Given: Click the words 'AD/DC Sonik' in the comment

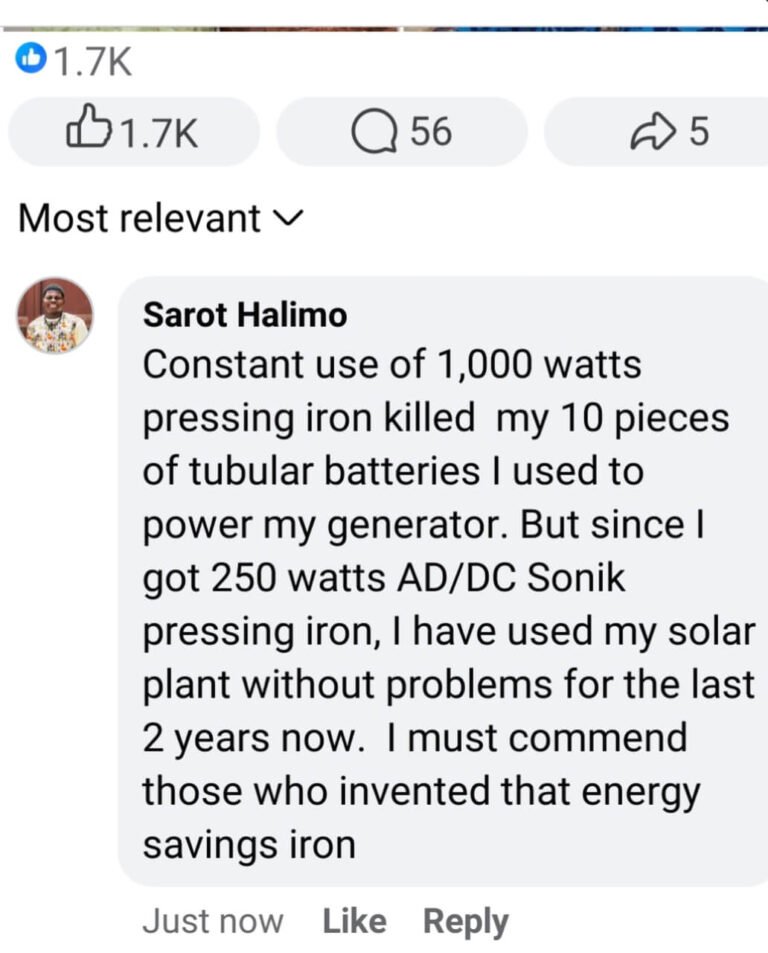Looking at the screenshot, I should (x=510, y=577).
